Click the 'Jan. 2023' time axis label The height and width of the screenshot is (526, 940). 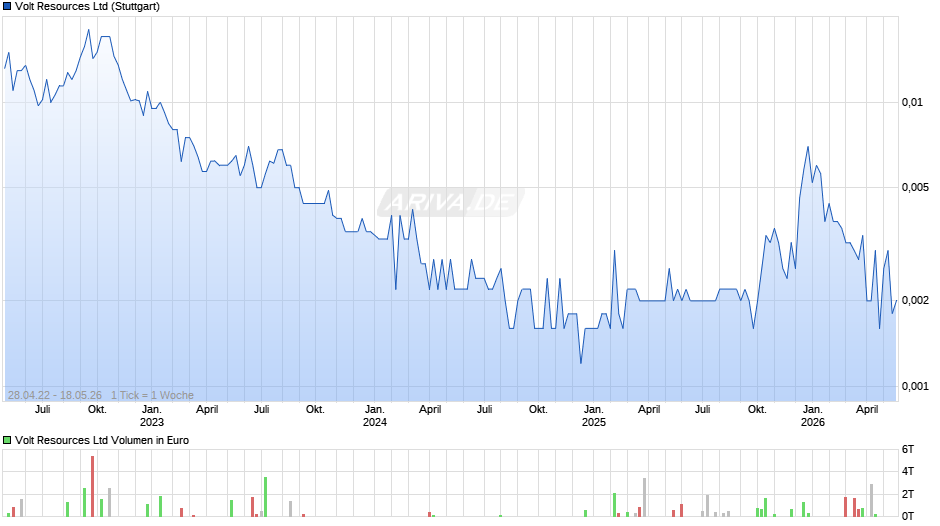152,416
